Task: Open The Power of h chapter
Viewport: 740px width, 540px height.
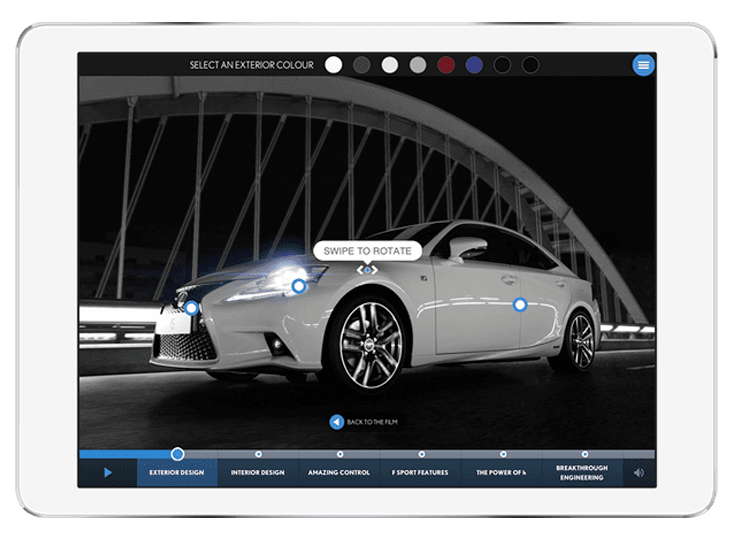Action: pos(501,472)
